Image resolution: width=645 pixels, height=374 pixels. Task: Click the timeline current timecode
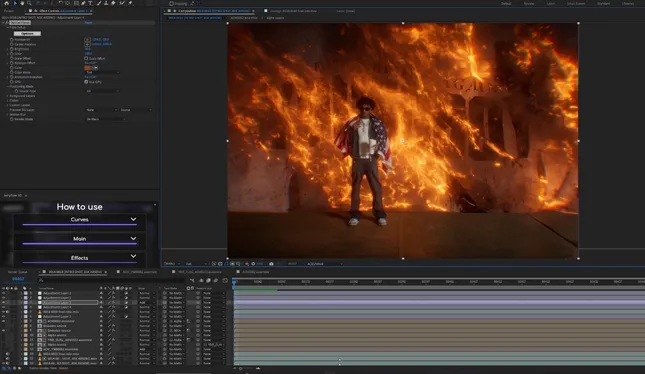coord(18,279)
